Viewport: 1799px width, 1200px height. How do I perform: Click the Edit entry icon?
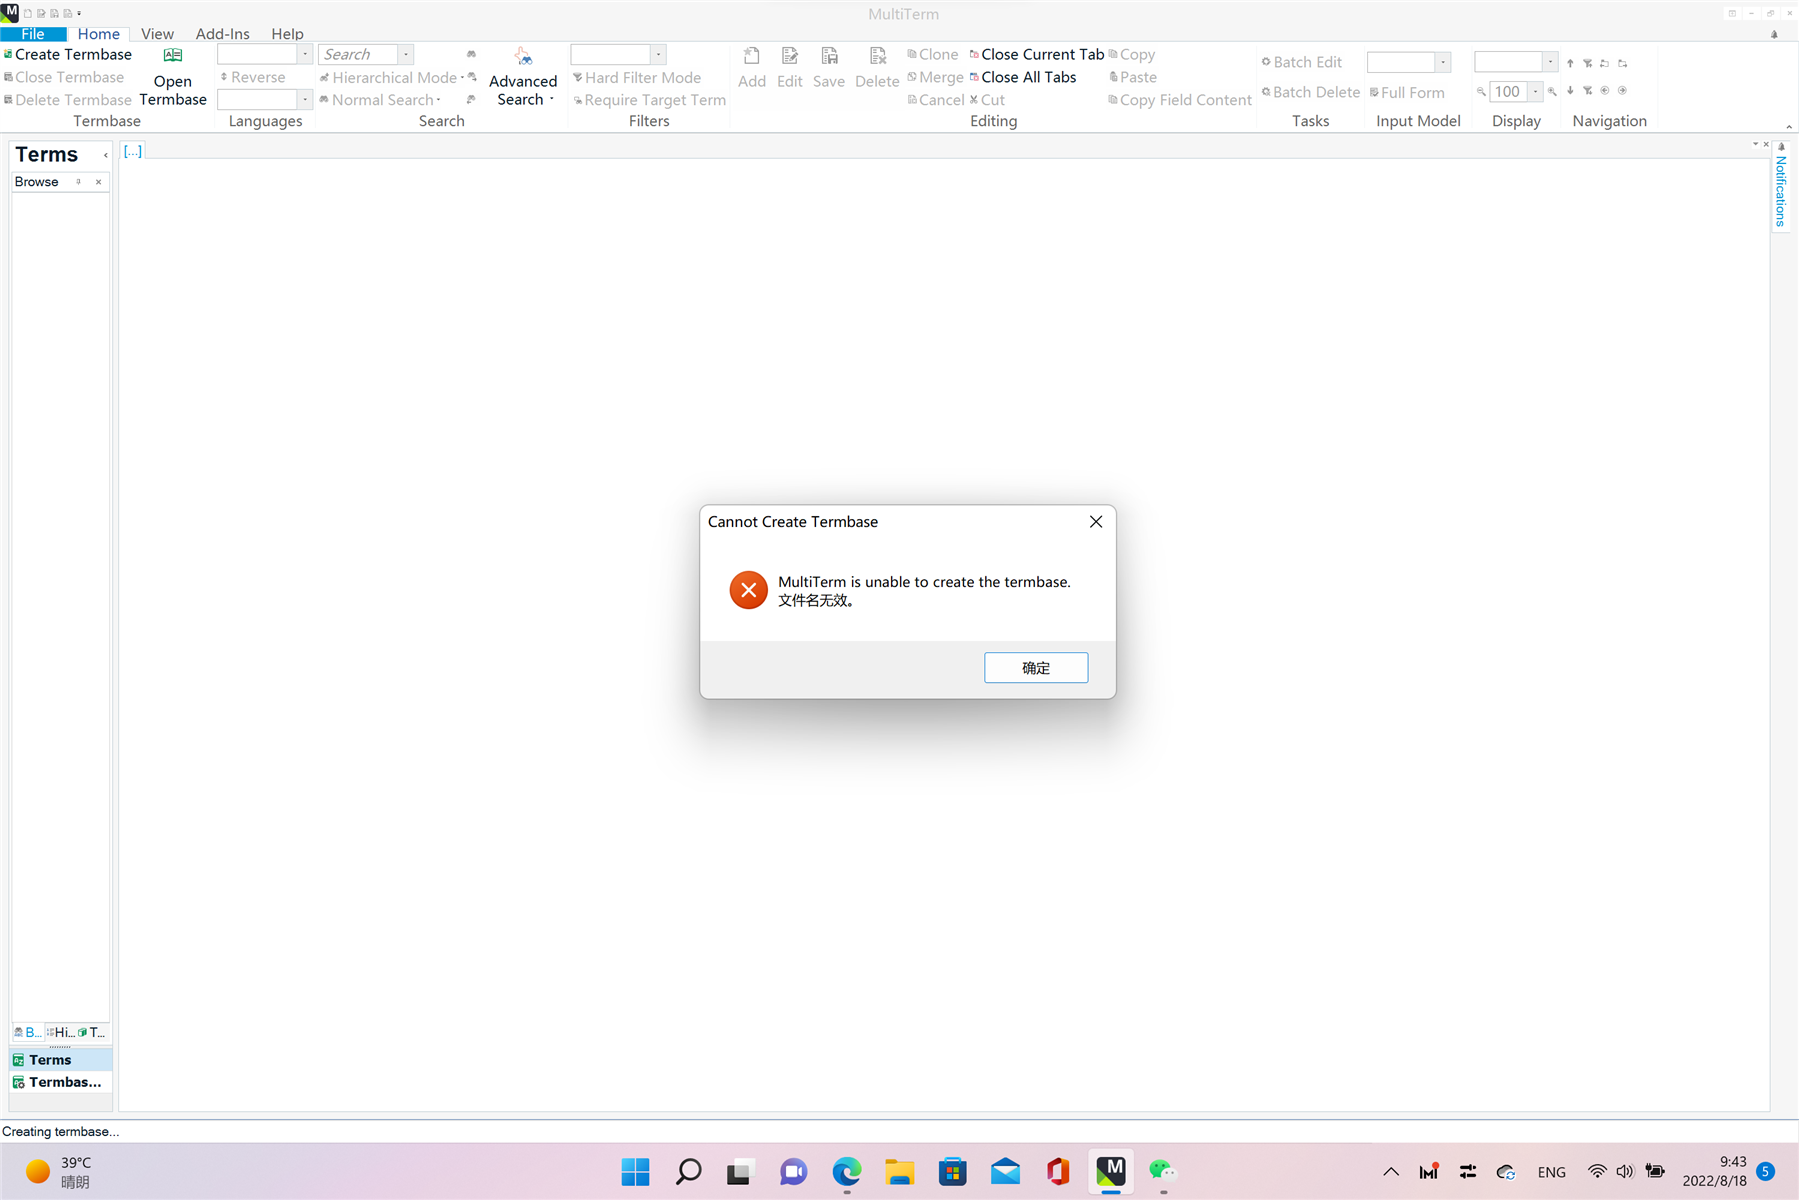(790, 56)
